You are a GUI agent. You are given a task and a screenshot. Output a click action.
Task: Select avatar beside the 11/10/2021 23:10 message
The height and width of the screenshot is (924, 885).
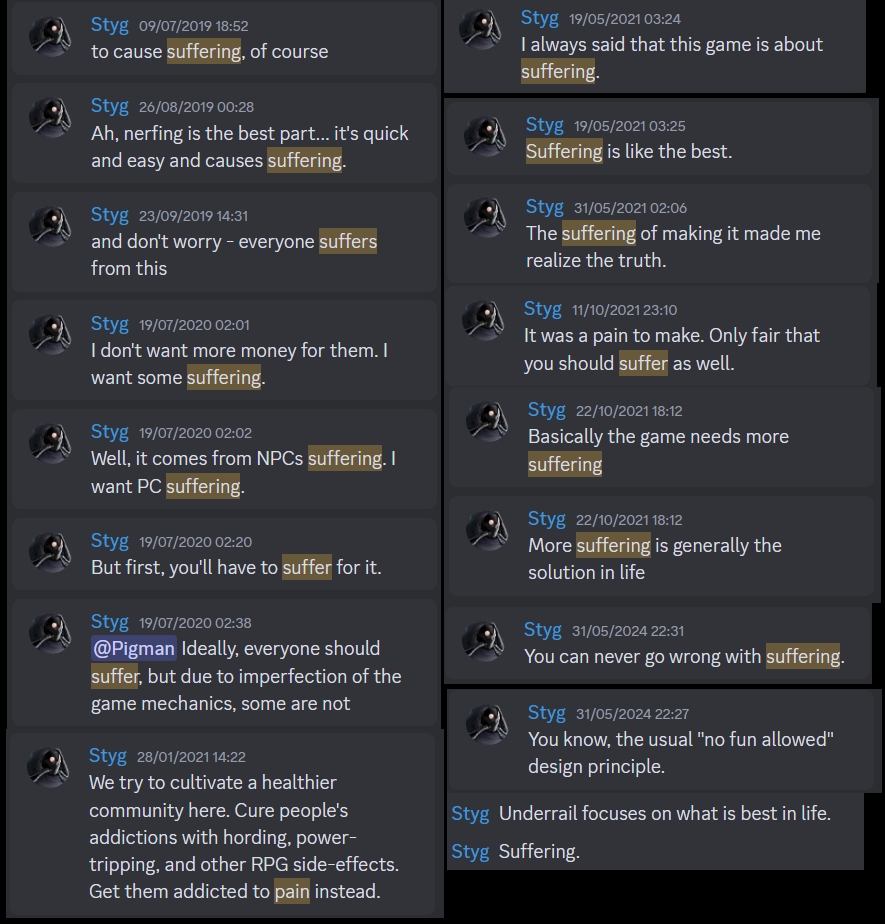click(483, 320)
